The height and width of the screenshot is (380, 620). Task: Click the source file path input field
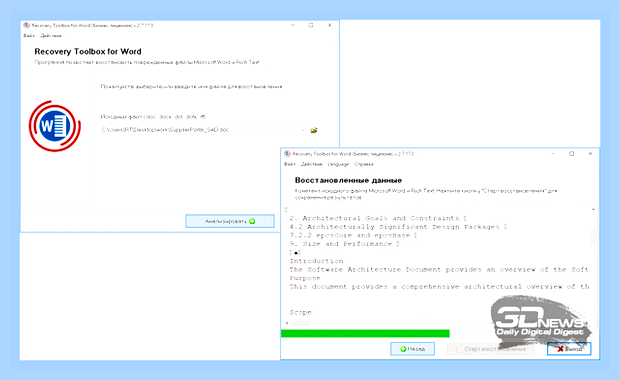203,130
